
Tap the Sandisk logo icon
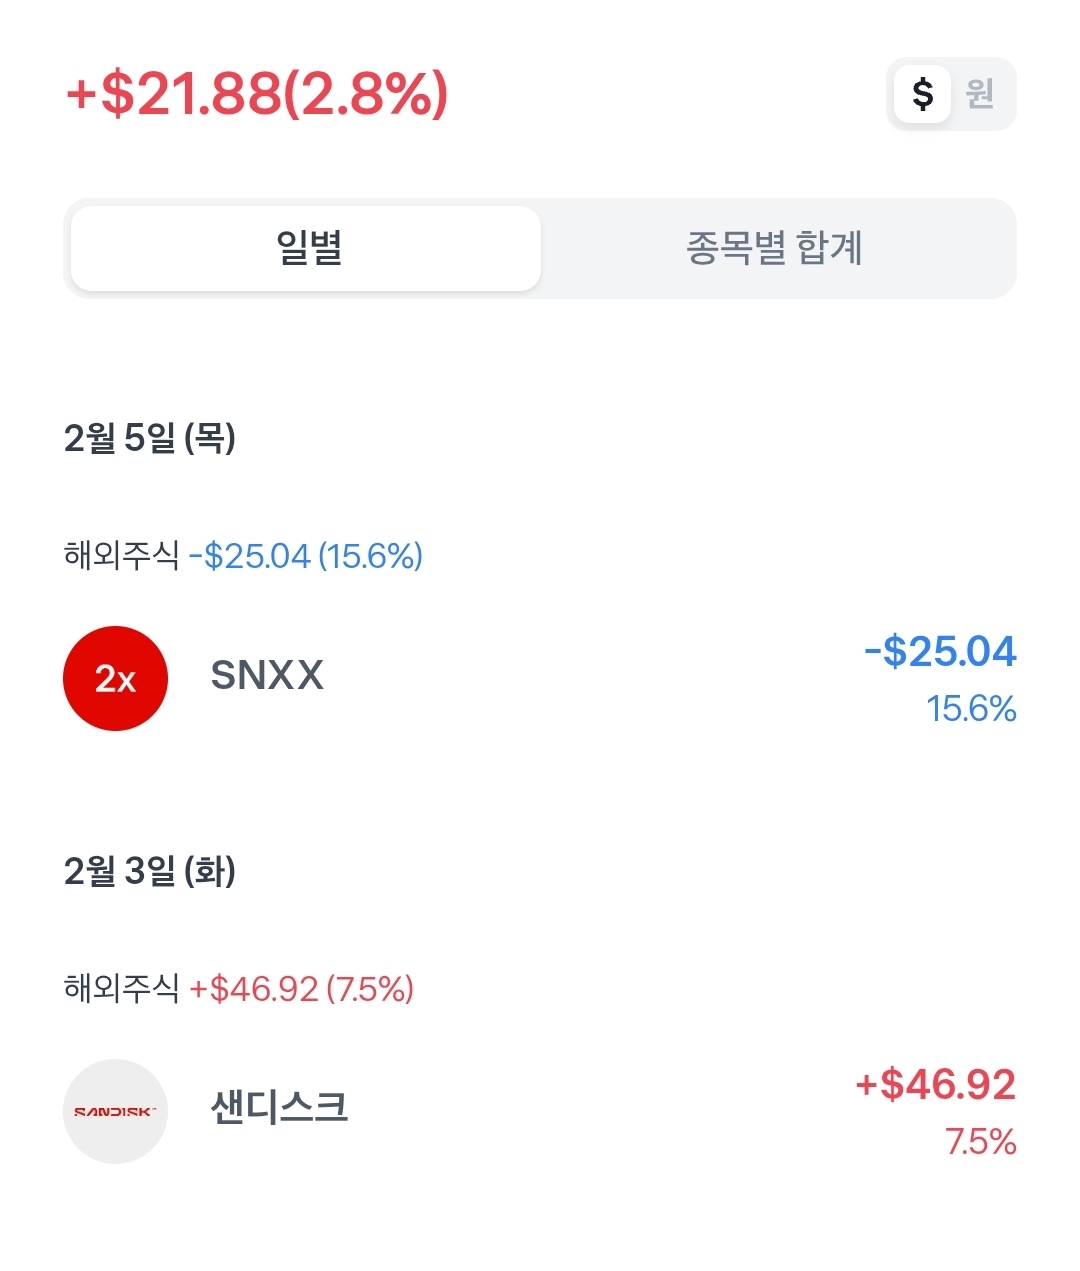[x=115, y=1111]
